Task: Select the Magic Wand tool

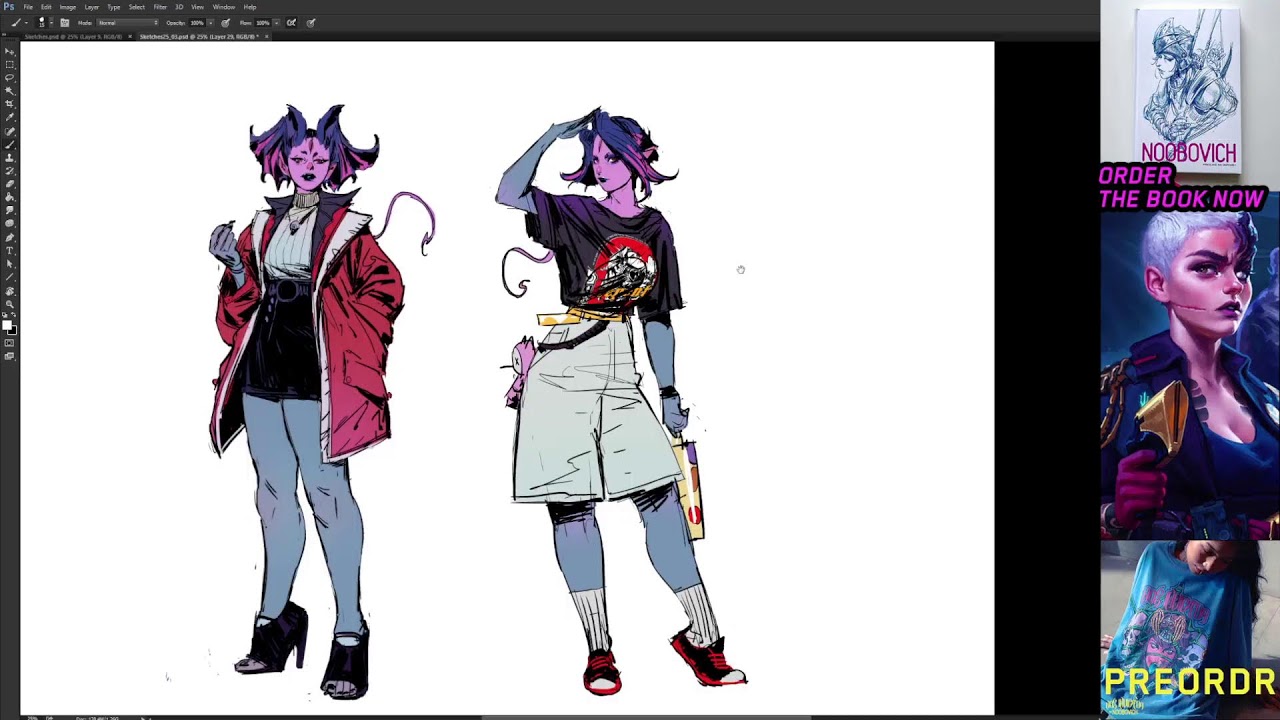Action: (10, 90)
